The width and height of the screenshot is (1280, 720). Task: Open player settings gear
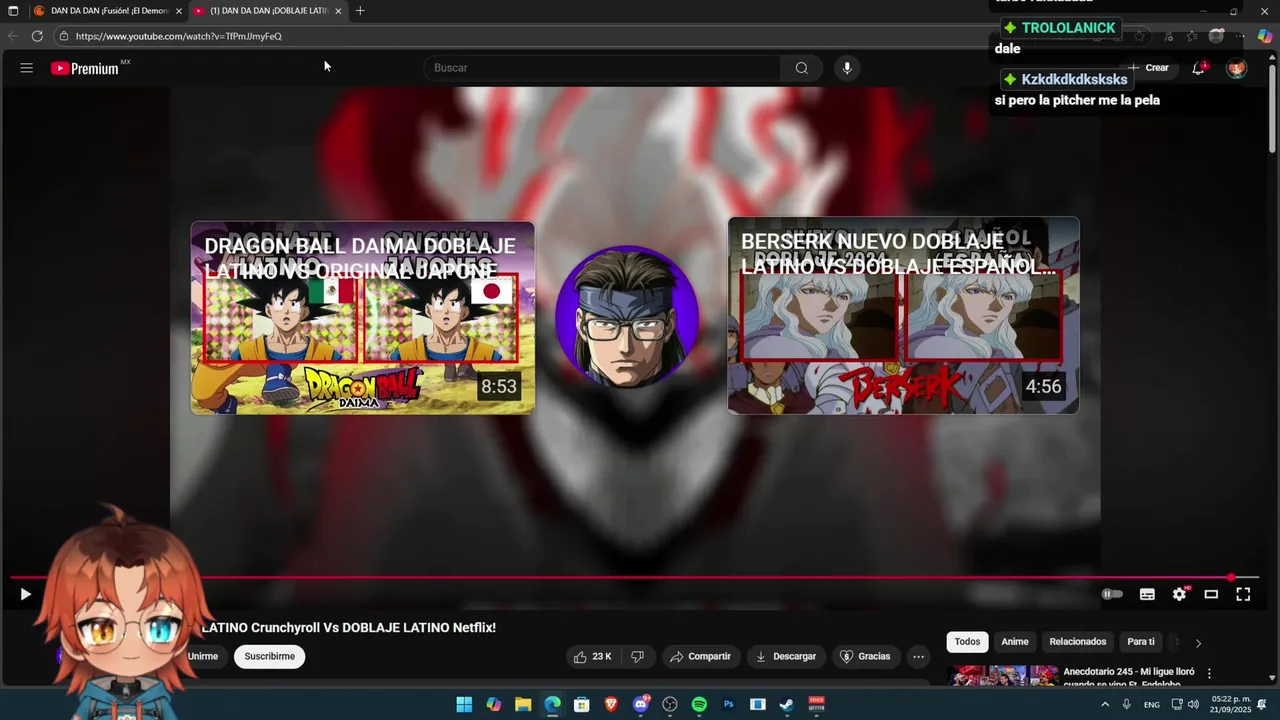tap(1179, 594)
